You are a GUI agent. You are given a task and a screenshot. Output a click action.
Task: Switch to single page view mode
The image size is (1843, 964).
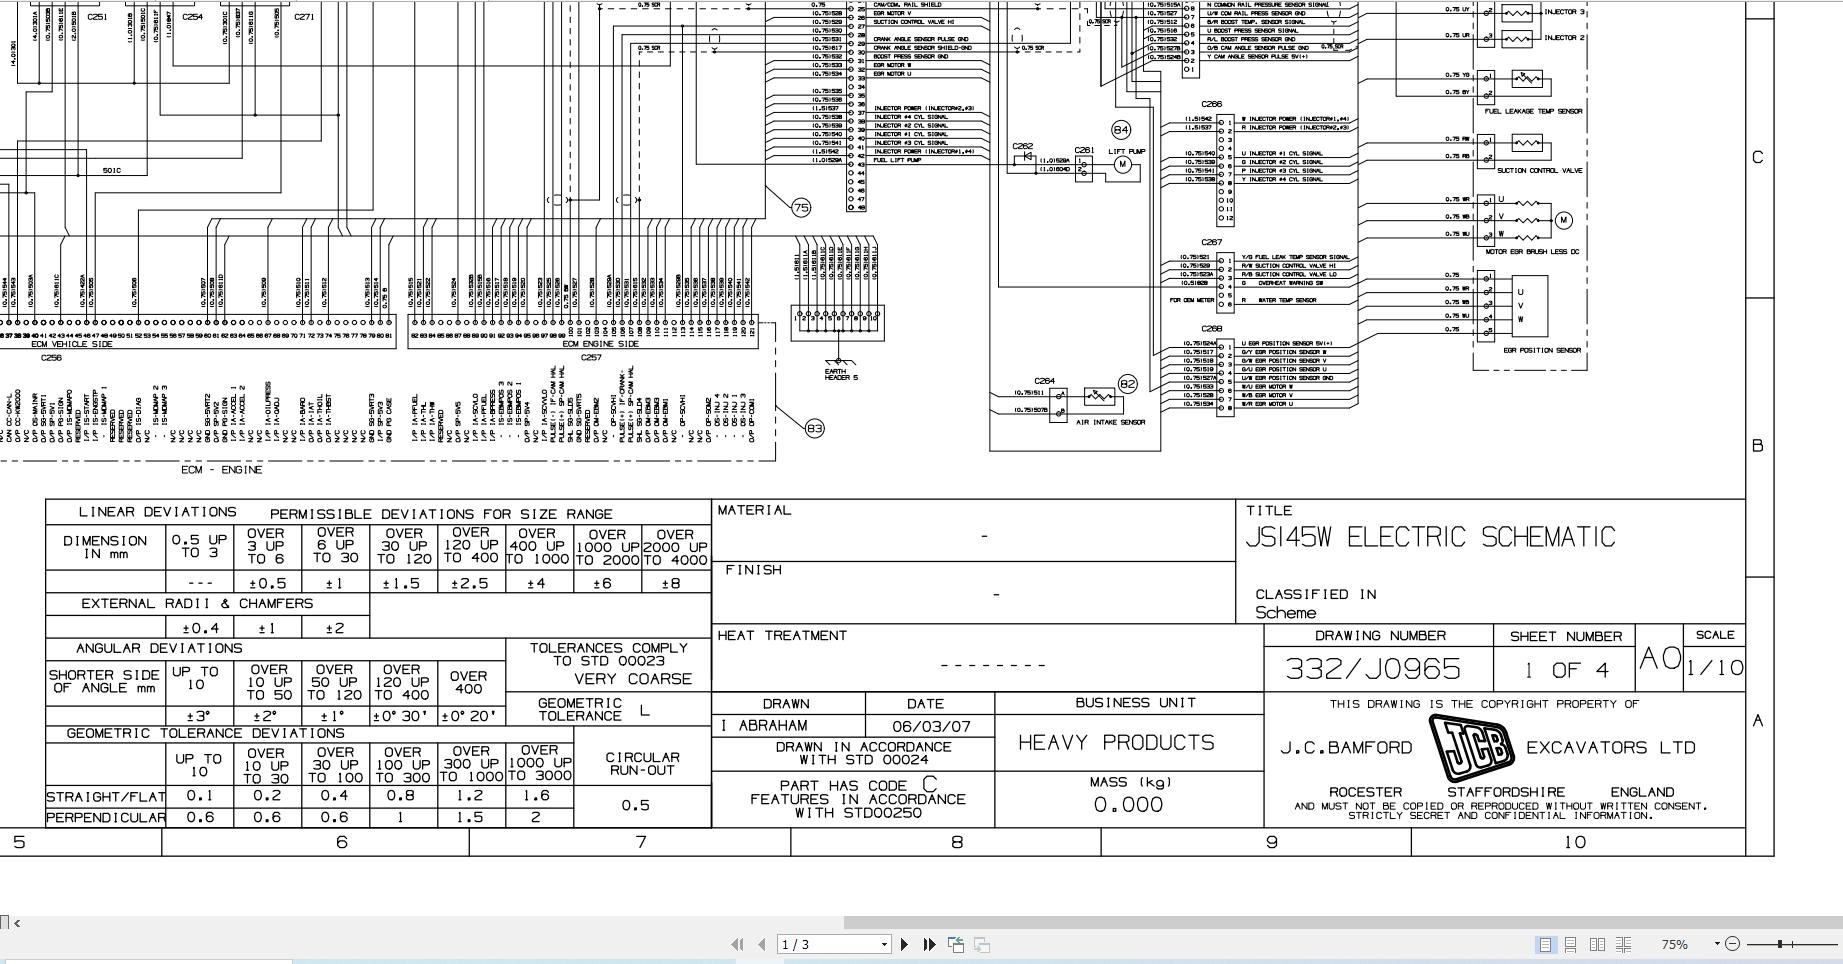tap(1545, 944)
